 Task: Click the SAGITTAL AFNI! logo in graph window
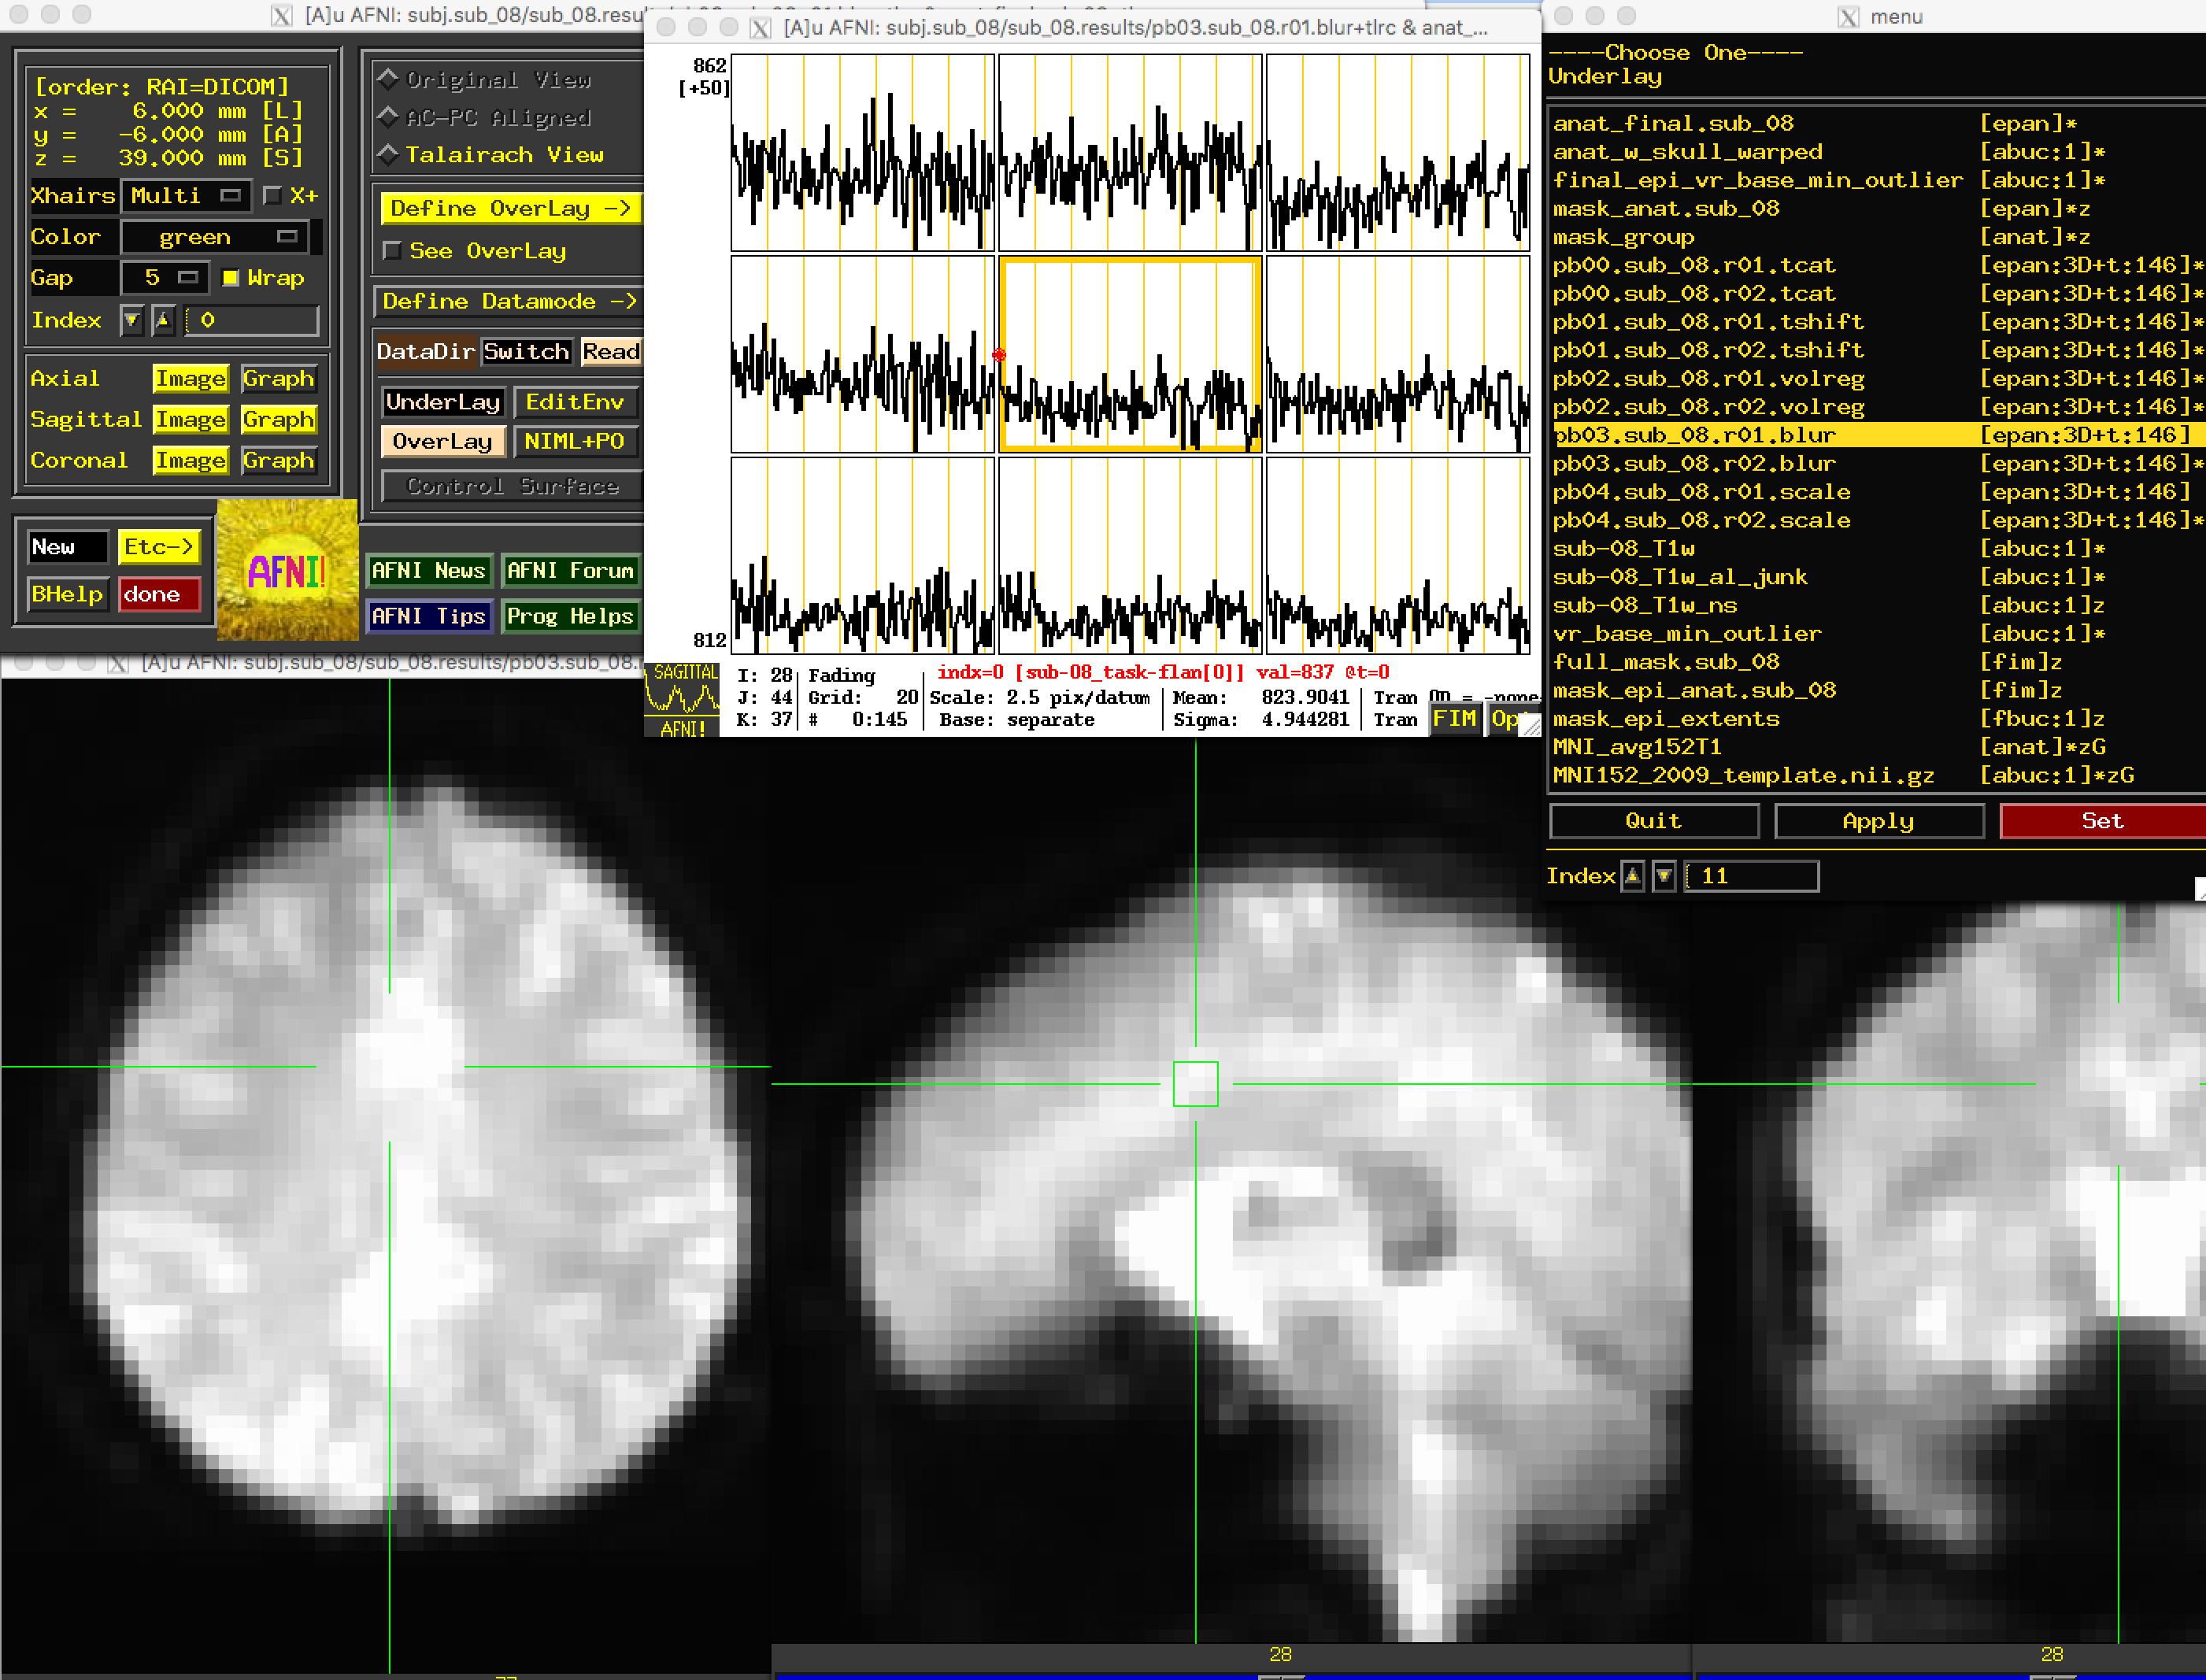tap(682, 700)
